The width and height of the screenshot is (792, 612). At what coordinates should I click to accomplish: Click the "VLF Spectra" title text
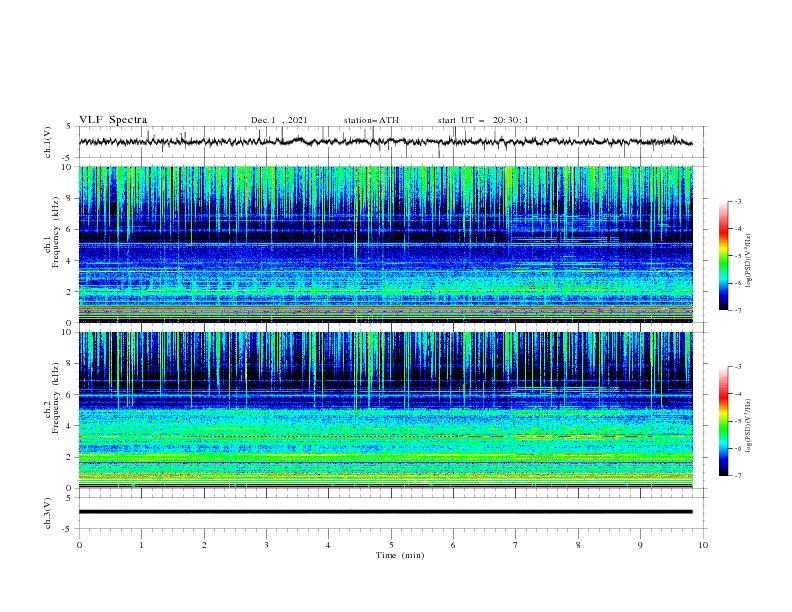pyautogui.click(x=113, y=120)
